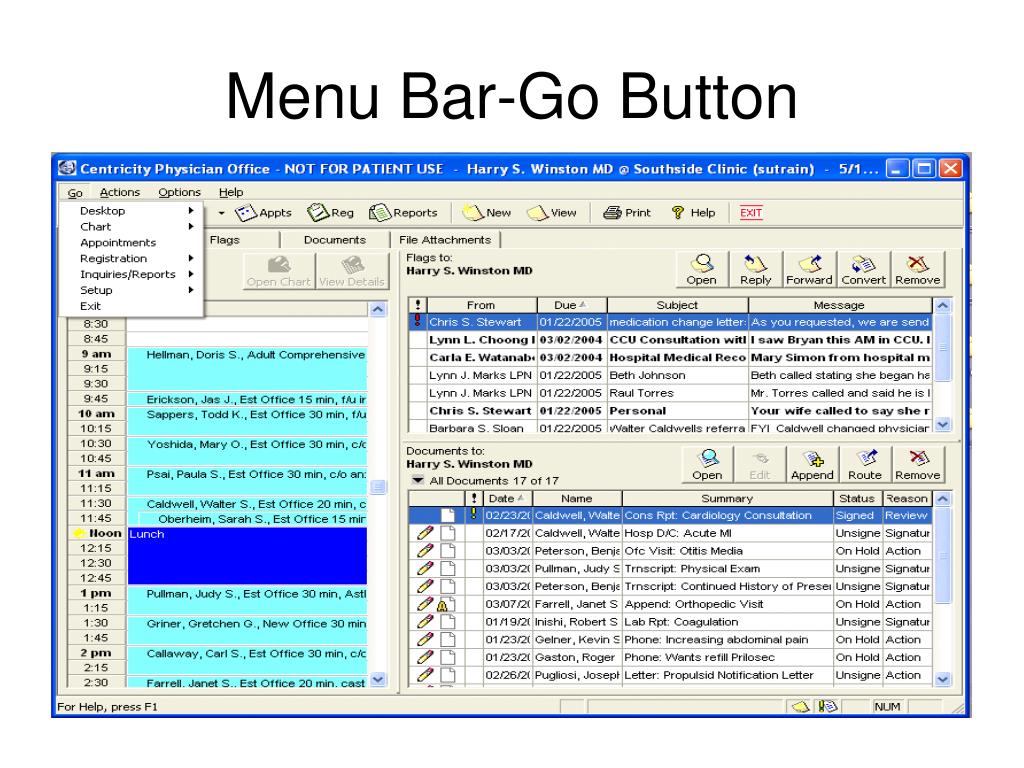Click flags list scrollbar down arrow
The height and width of the screenshot is (768, 1024).
(x=942, y=424)
